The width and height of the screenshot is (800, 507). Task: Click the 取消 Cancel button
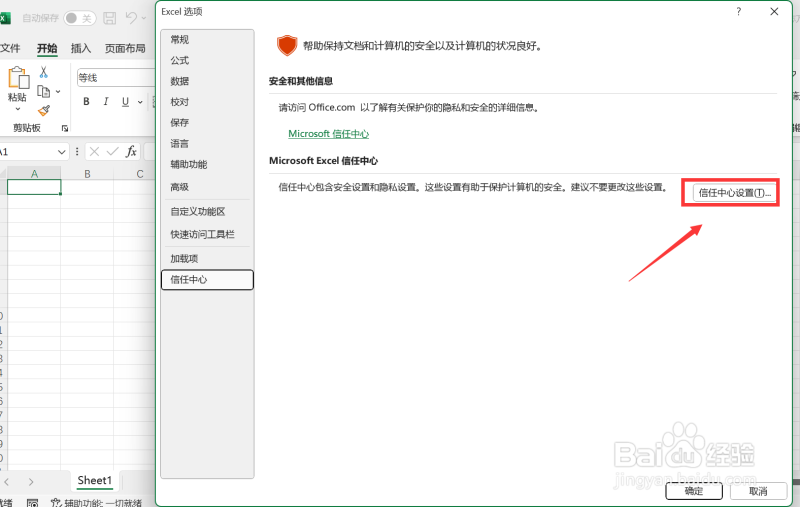tap(758, 491)
